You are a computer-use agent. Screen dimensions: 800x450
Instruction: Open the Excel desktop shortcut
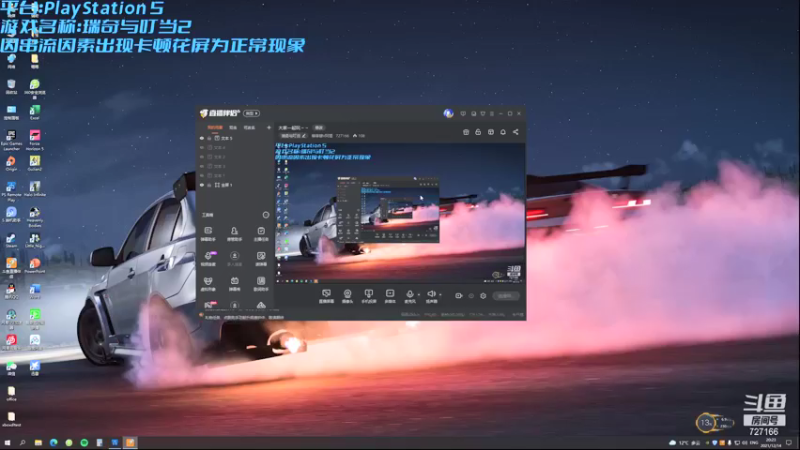tap(35, 112)
